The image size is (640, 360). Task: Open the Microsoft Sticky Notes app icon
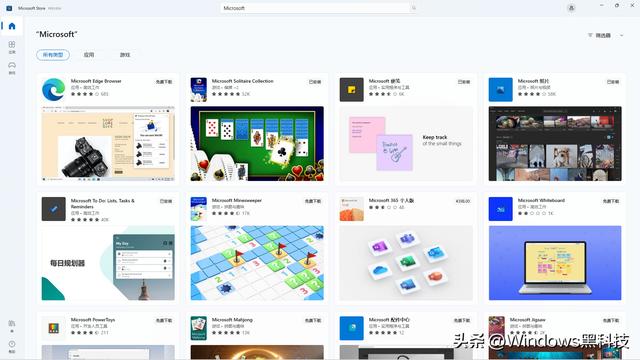(351, 89)
